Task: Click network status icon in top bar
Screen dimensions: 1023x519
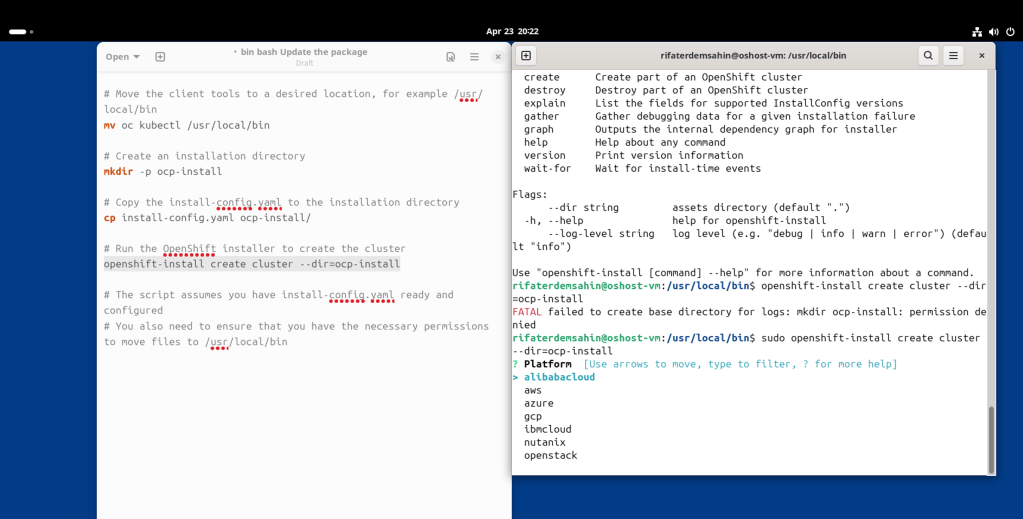Action: click(977, 31)
